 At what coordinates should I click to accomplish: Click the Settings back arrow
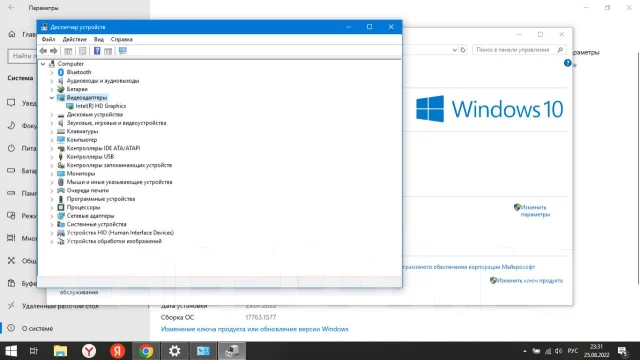click(11, 8)
